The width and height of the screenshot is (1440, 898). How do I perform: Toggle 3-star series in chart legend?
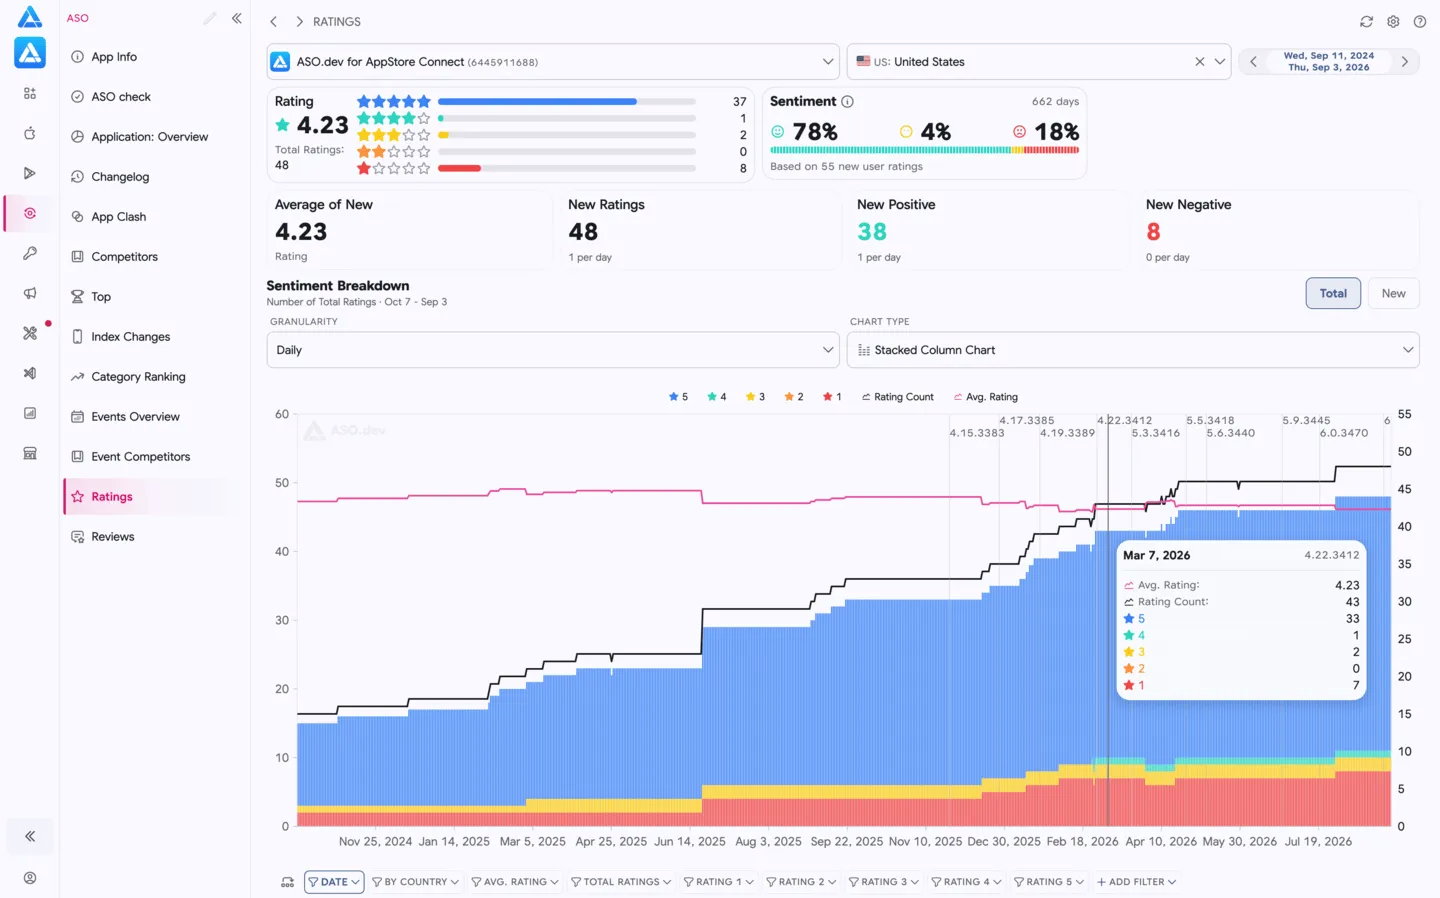755,397
